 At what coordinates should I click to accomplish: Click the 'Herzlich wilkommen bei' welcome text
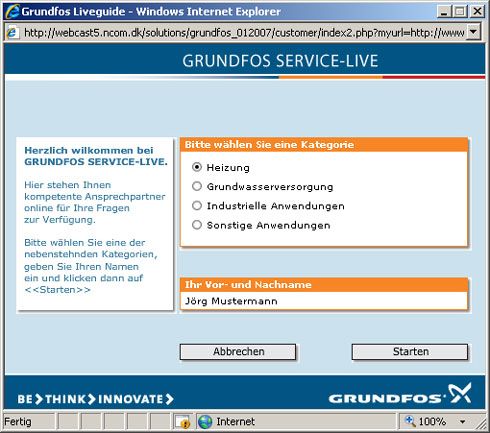click(x=89, y=150)
